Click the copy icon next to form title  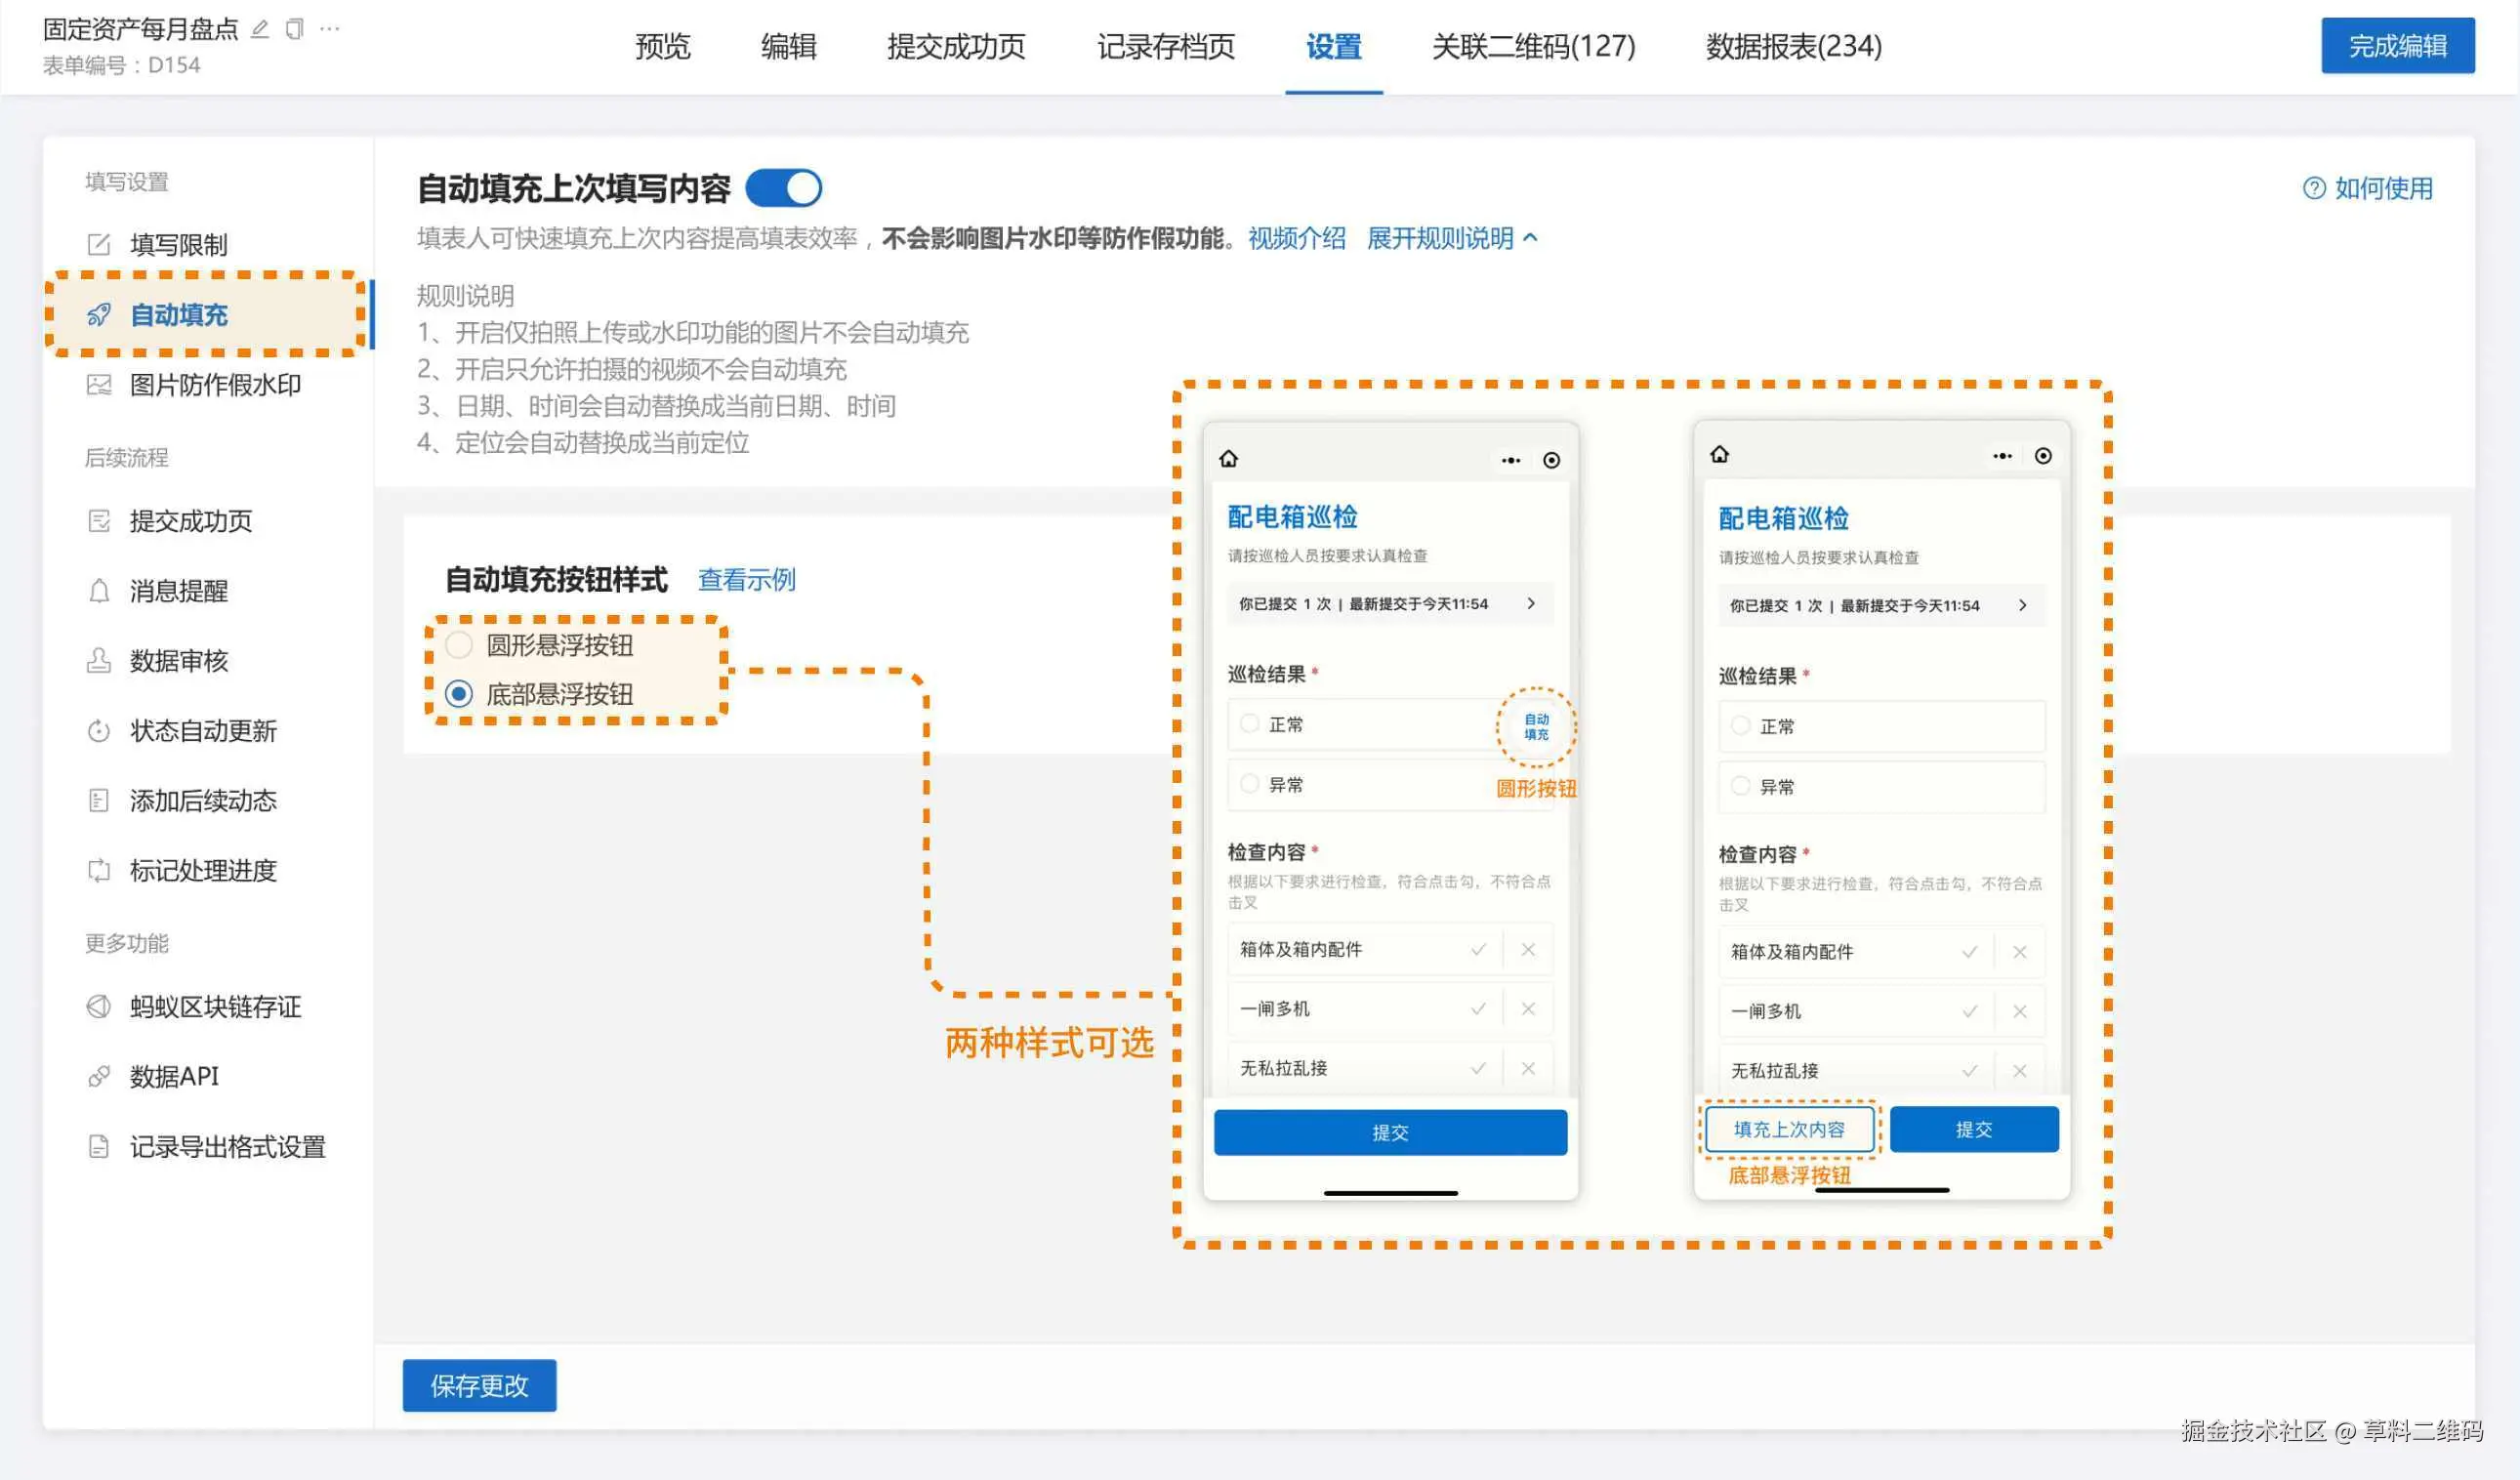294,29
